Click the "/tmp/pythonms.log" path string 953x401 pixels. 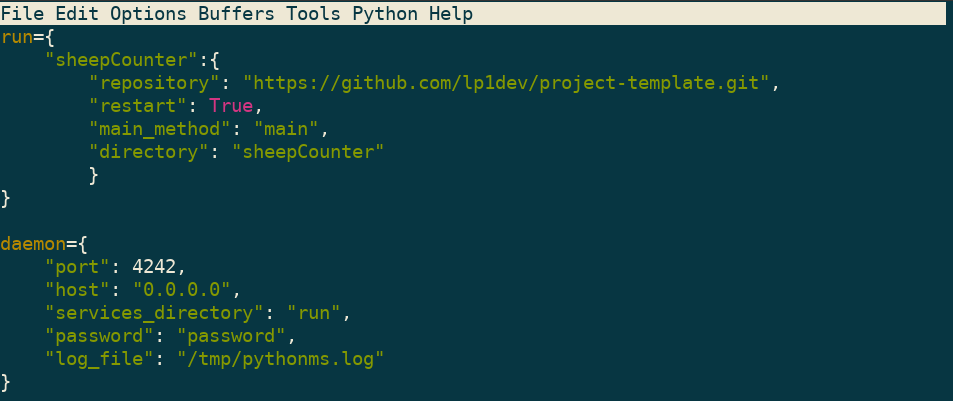[x=280, y=359]
